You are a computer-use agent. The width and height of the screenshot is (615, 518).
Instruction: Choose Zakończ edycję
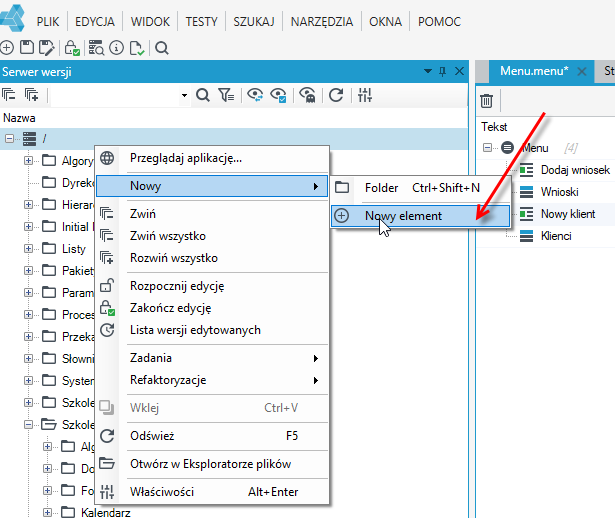point(212,308)
